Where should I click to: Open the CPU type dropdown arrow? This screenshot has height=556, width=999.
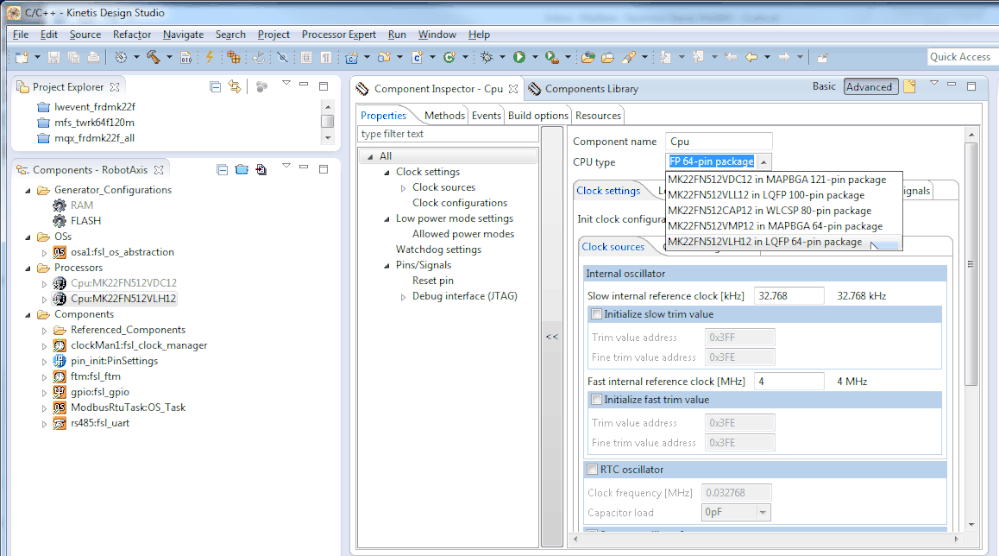764,162
